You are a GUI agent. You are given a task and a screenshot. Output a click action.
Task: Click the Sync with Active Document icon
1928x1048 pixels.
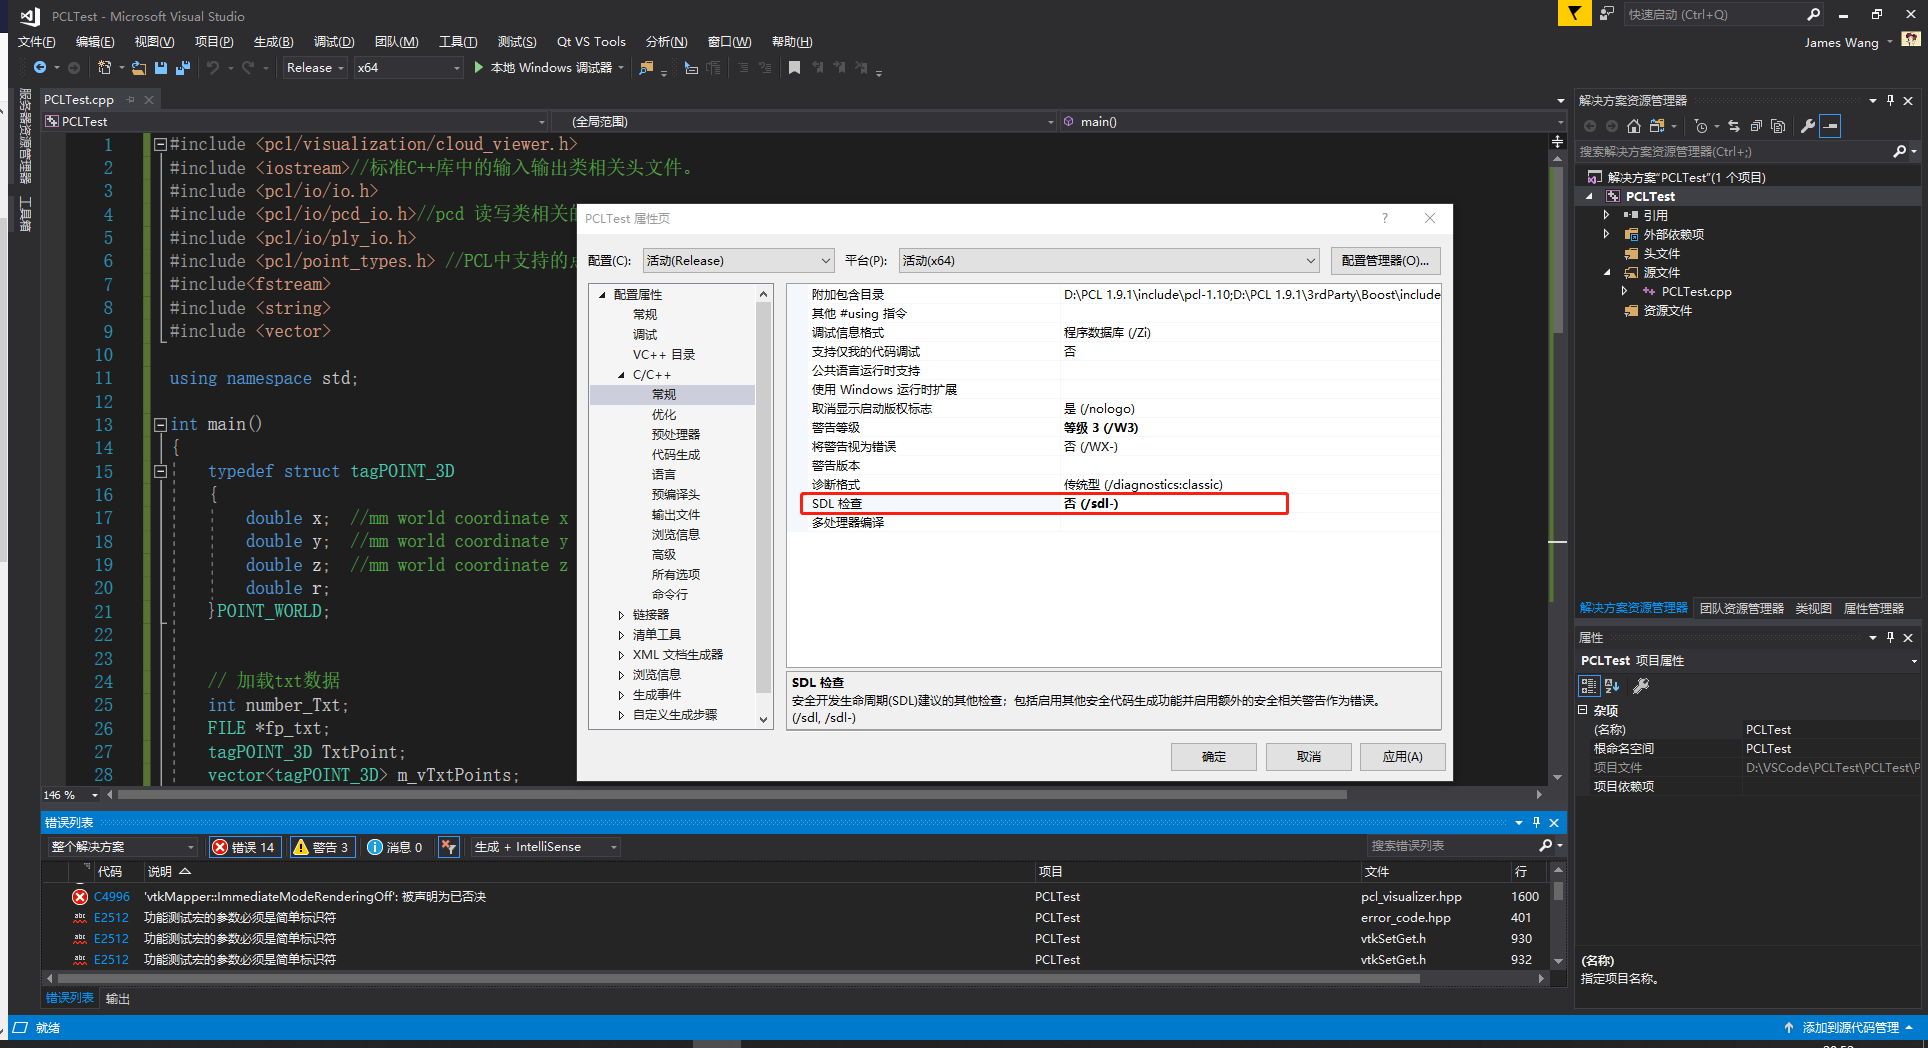(1734, 126)
